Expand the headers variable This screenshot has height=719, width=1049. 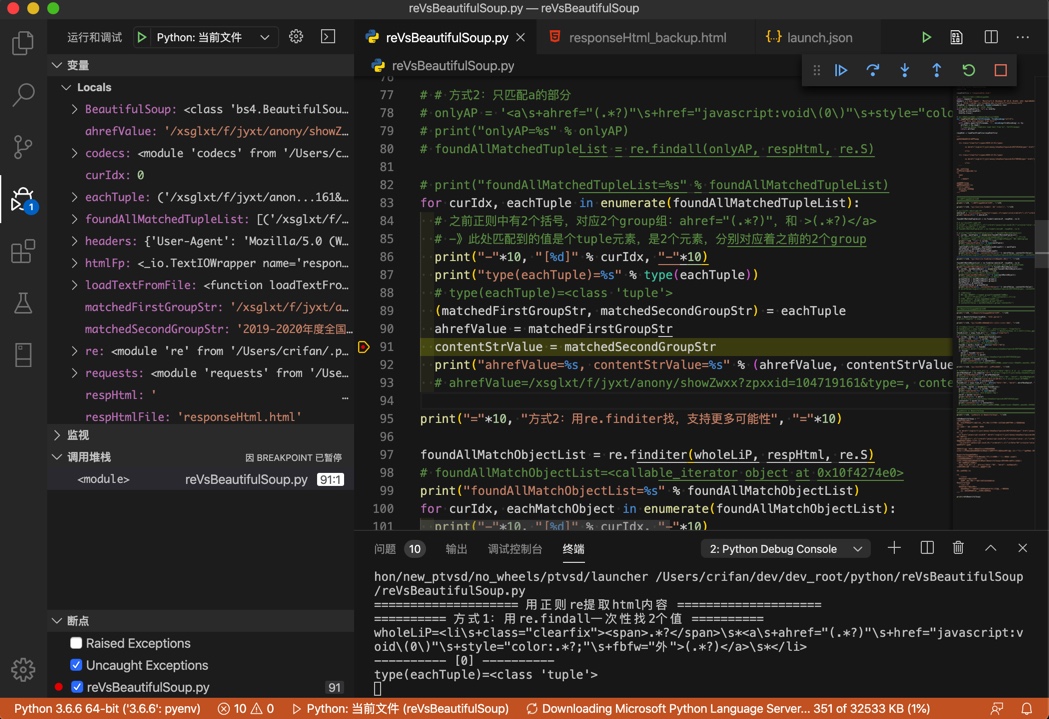[74, 241]
